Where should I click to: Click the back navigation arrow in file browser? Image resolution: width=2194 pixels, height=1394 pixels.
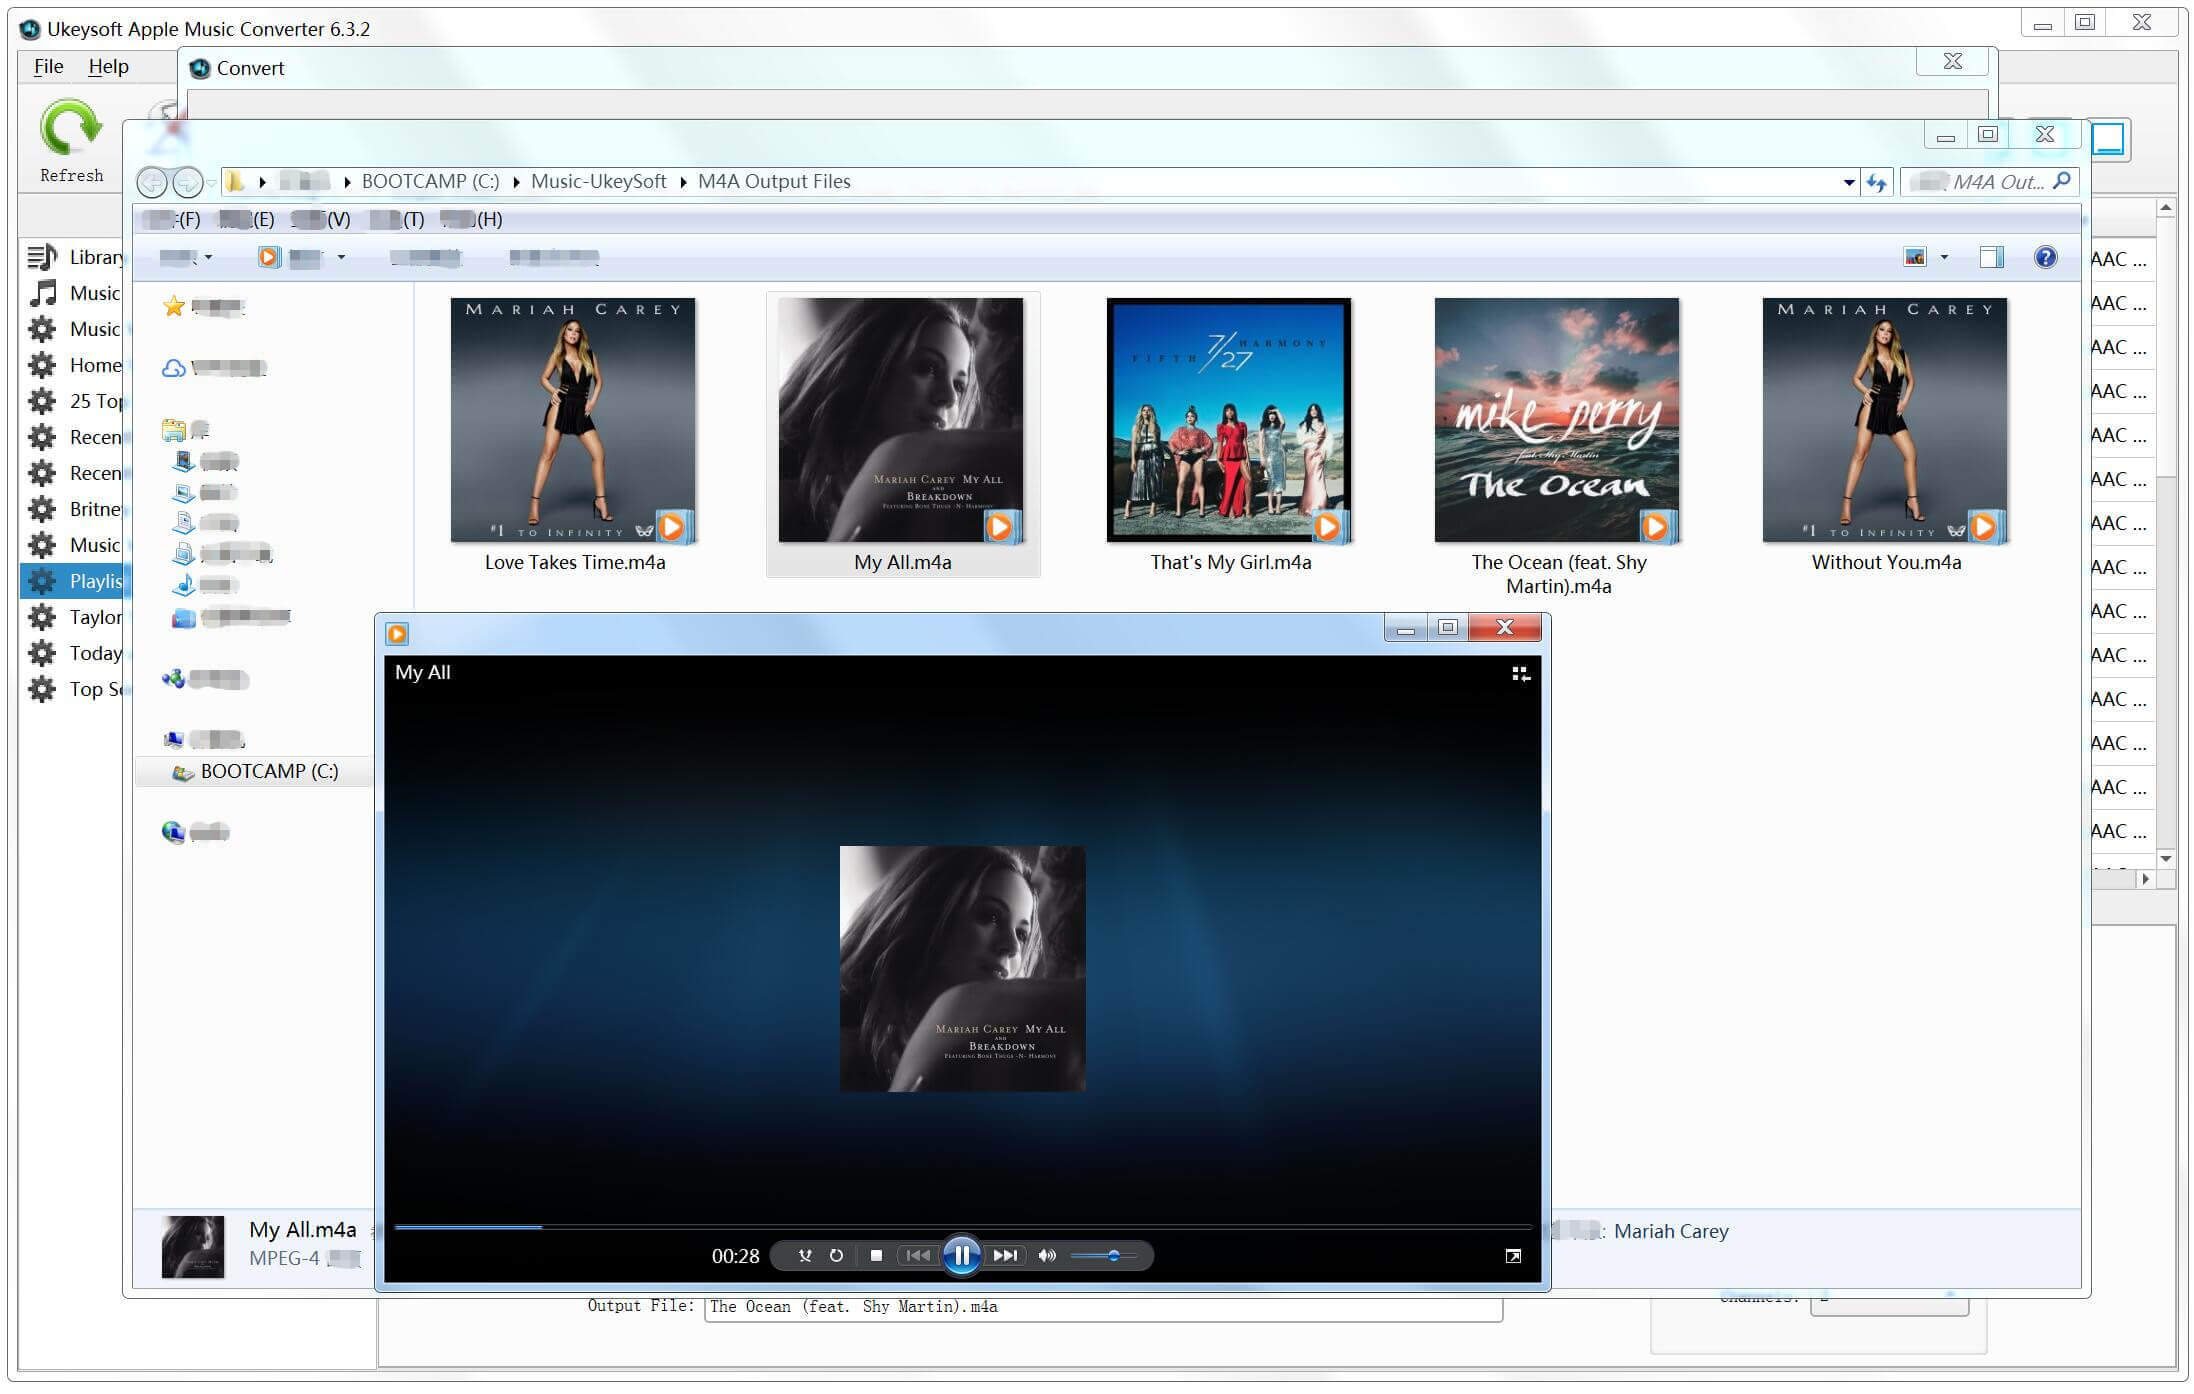point(154,181)
